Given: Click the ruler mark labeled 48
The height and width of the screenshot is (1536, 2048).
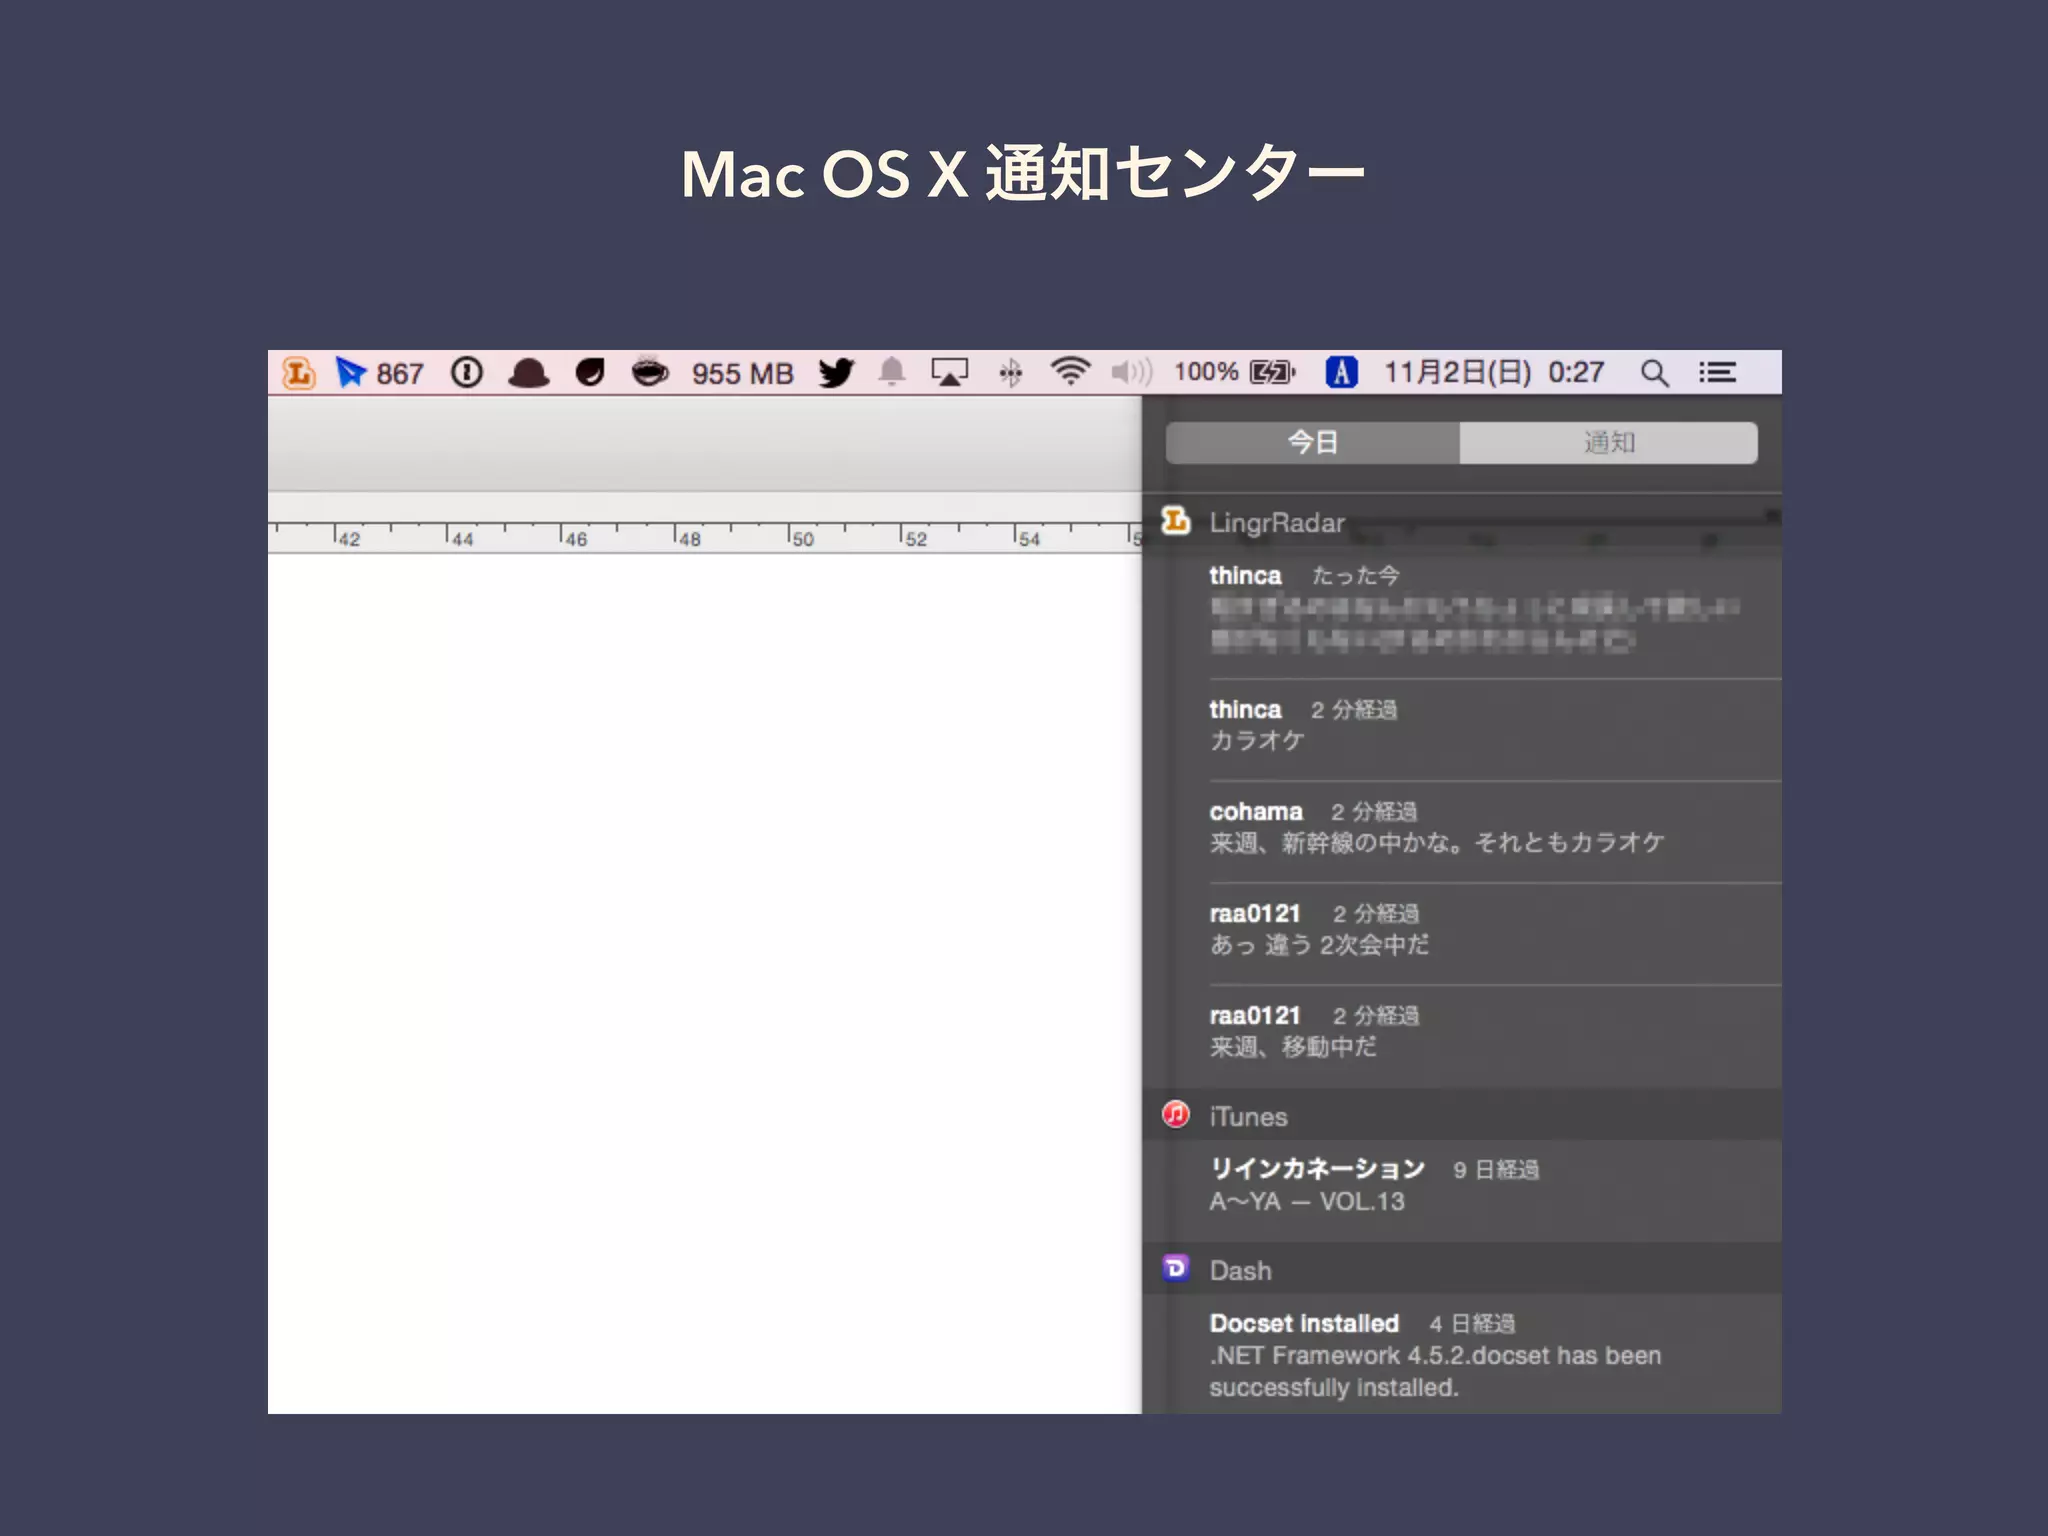Looking at the screenshot, I should [x=690, y=539].
